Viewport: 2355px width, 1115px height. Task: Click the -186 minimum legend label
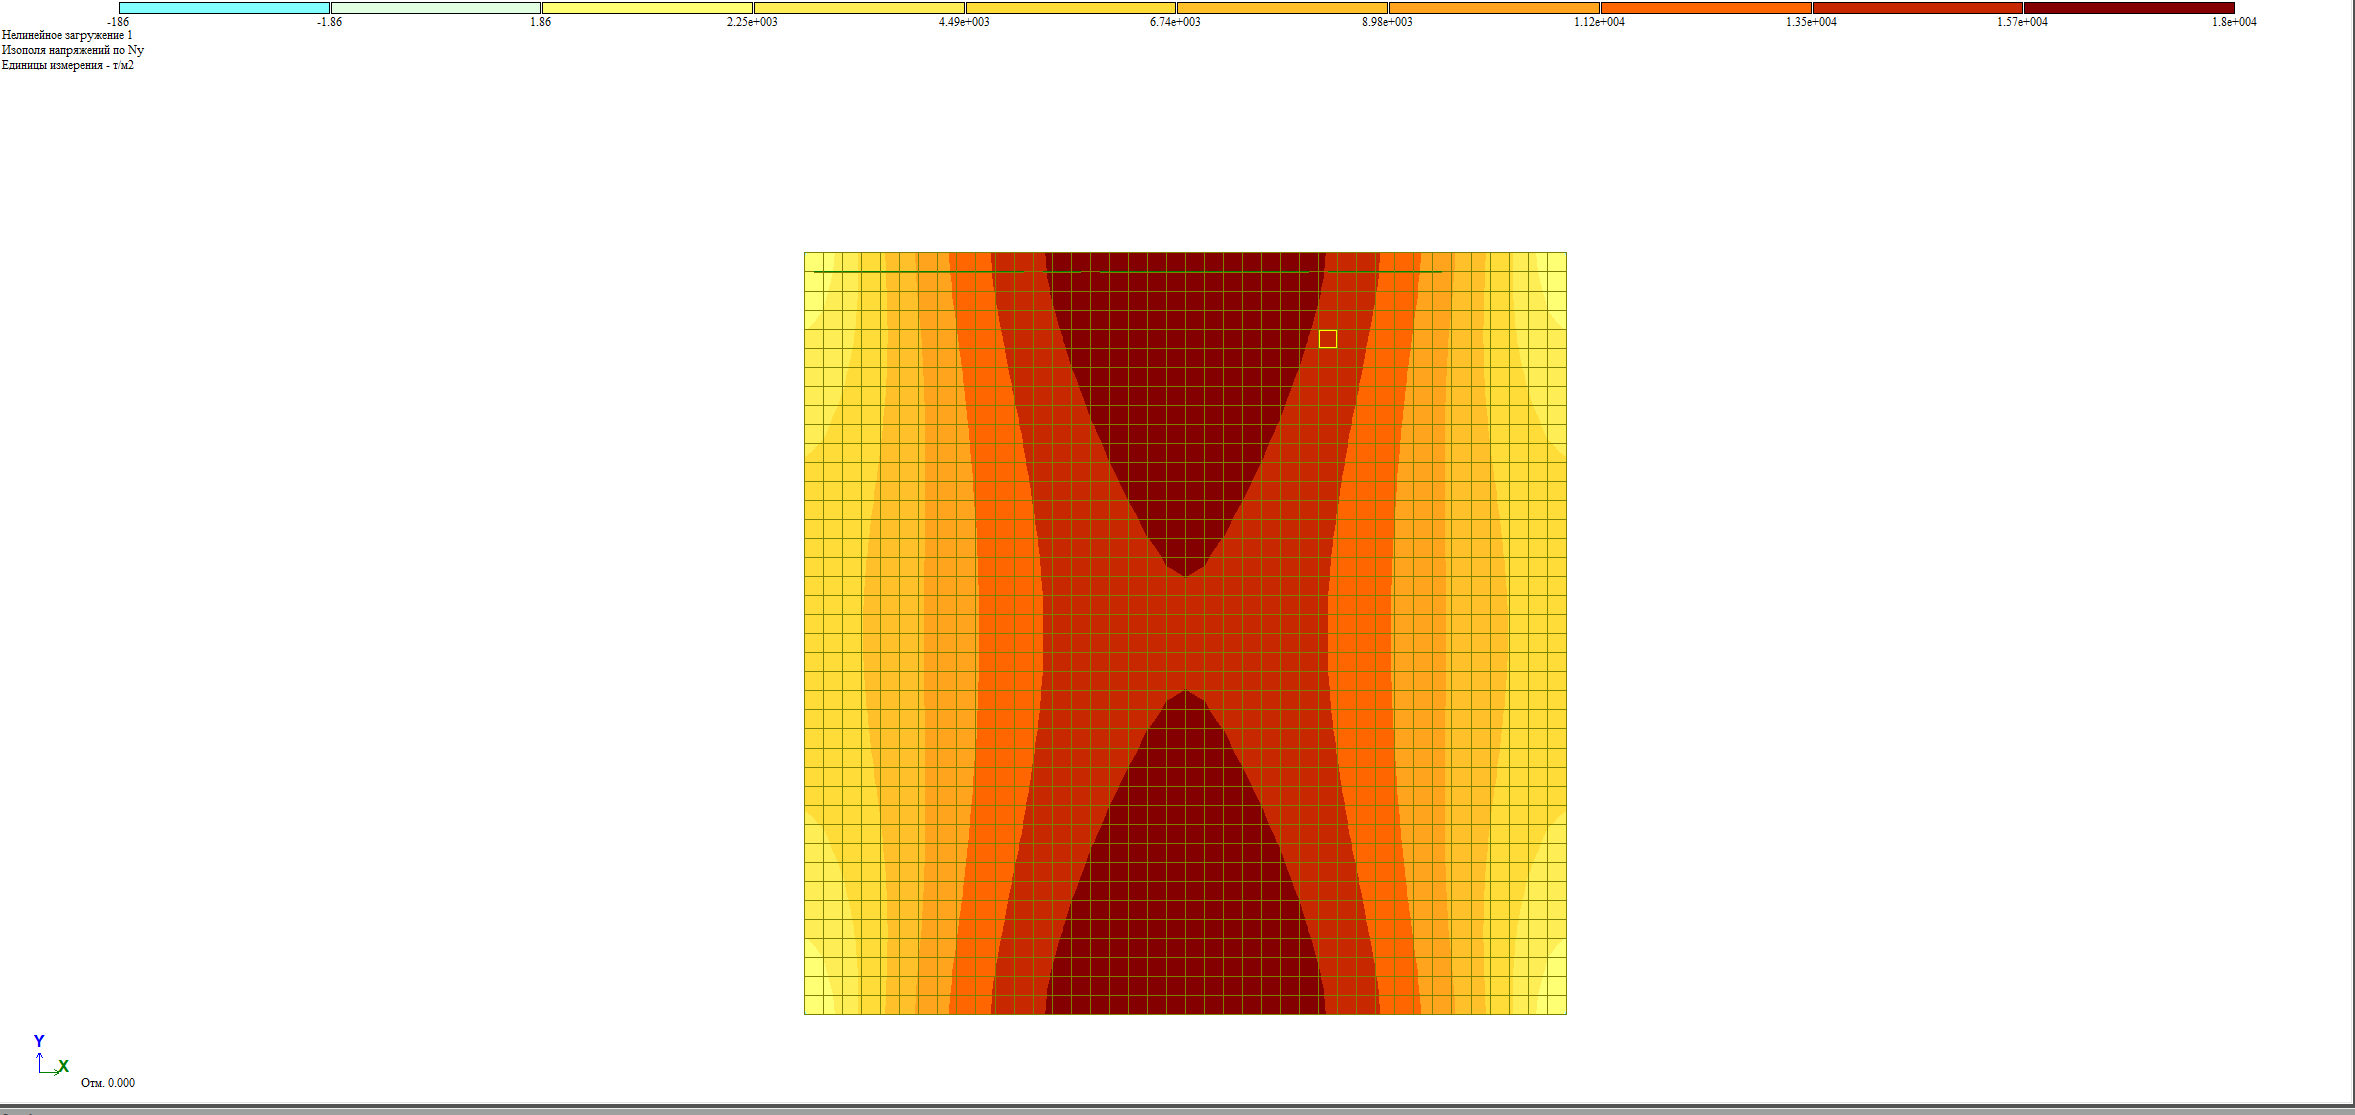118,22
